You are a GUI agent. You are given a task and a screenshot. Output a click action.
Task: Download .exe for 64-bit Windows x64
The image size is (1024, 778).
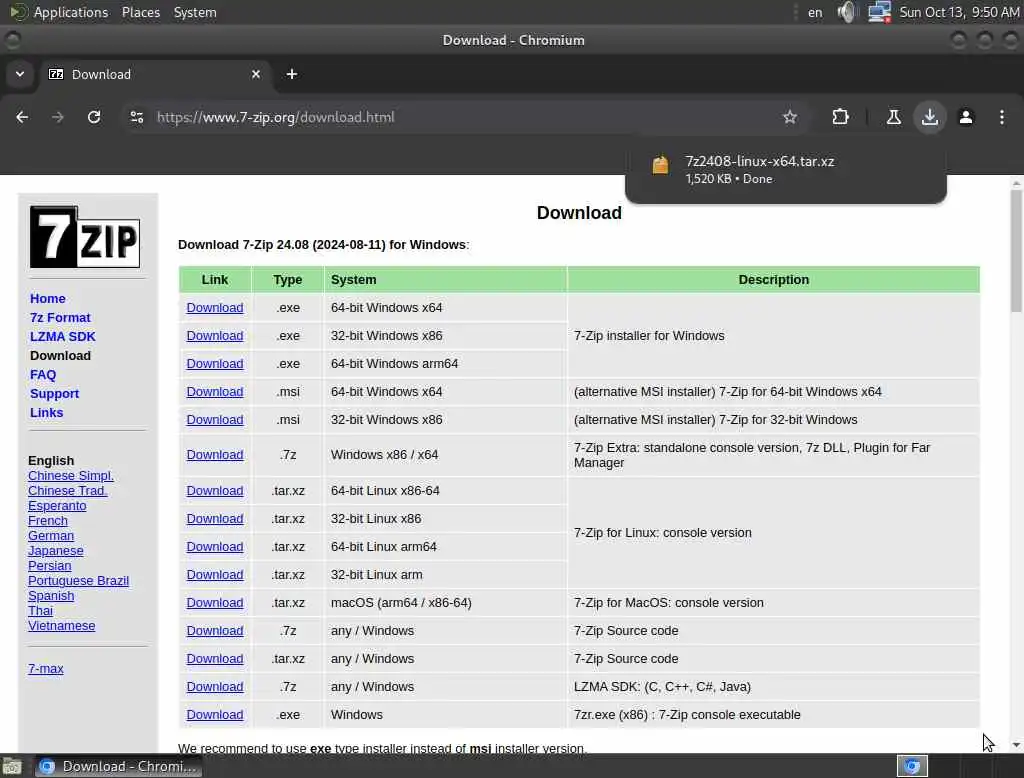click(215, 308)
